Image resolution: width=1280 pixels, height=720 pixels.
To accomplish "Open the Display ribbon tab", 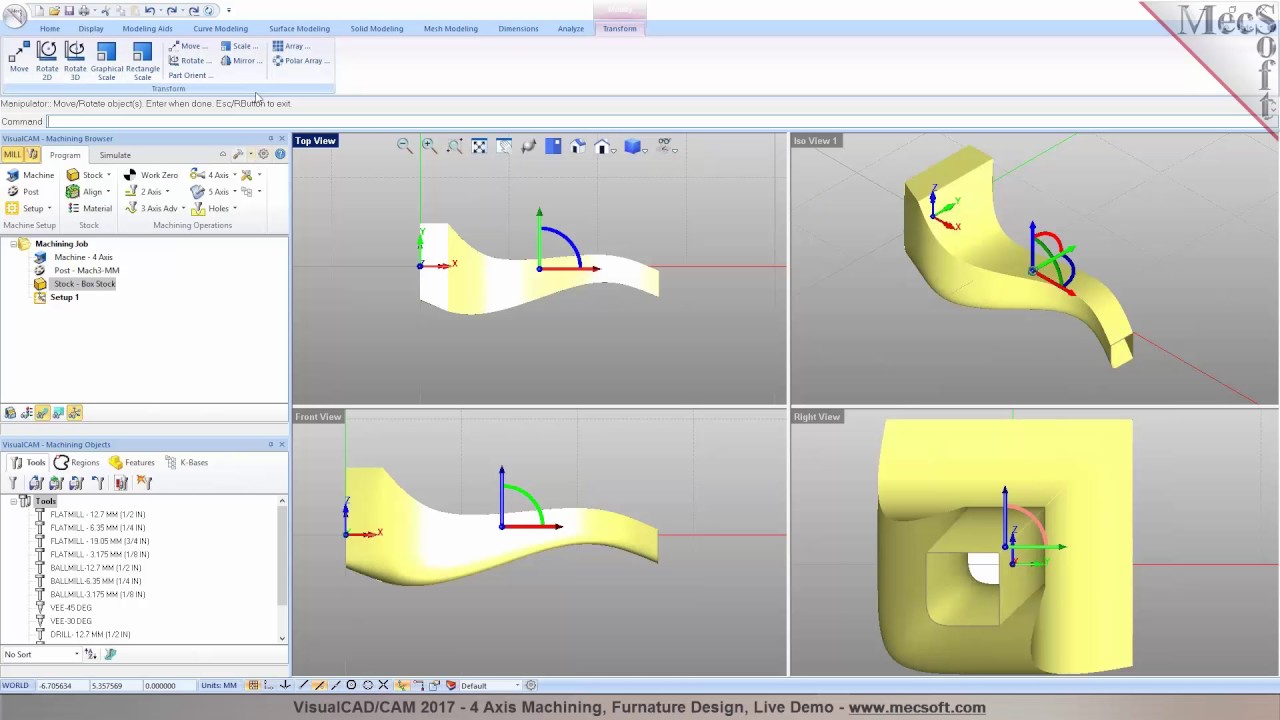I will tap(91, 29).
